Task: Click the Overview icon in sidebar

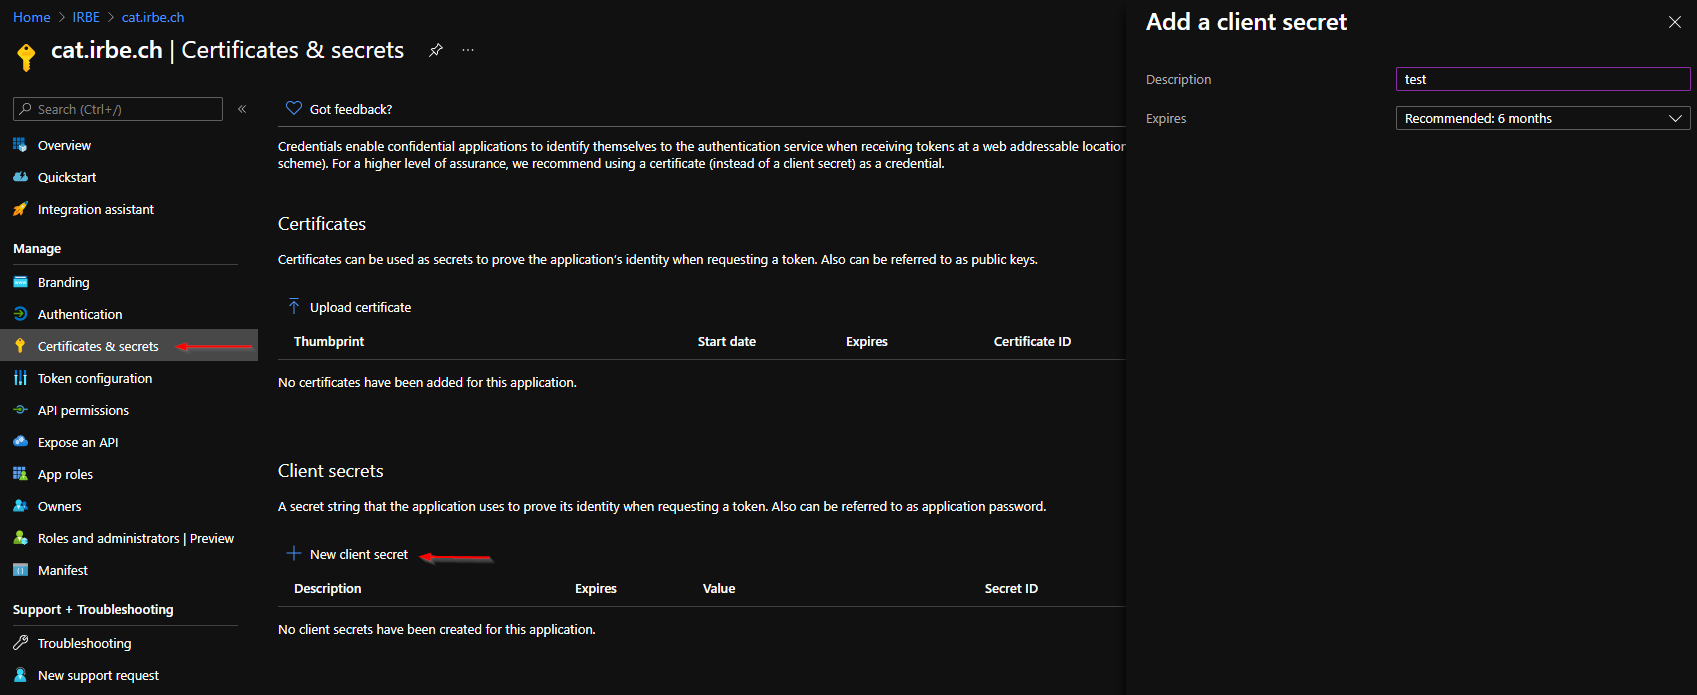Action: tap(20, 145)
